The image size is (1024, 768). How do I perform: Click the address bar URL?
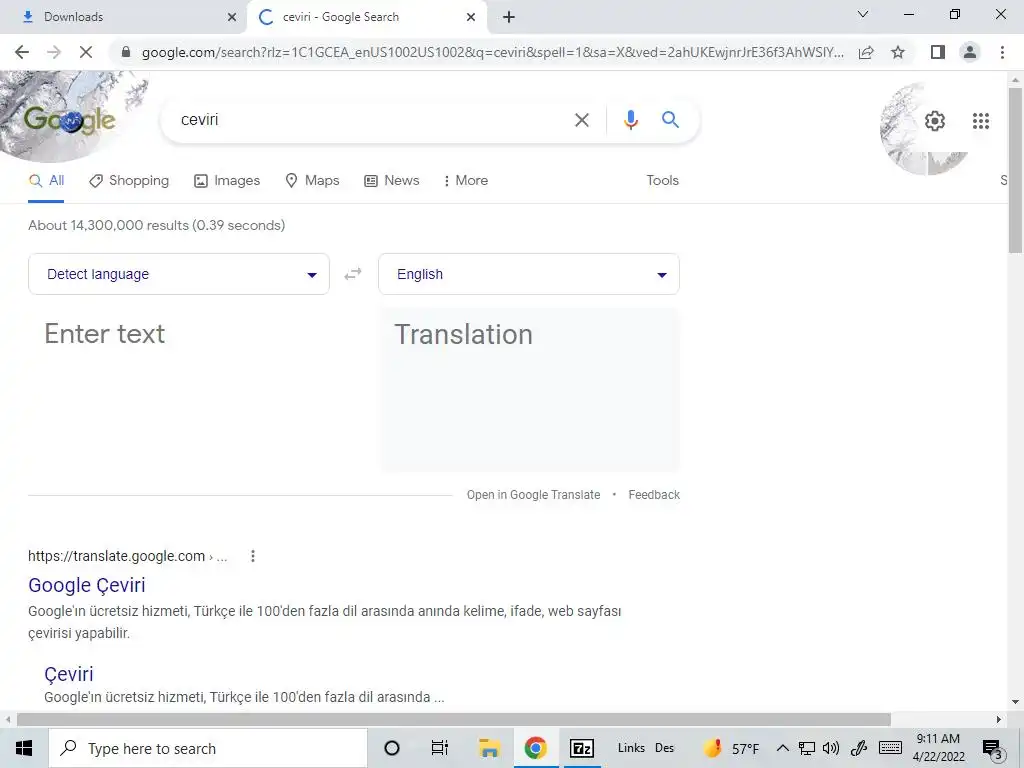click(492, 52)
